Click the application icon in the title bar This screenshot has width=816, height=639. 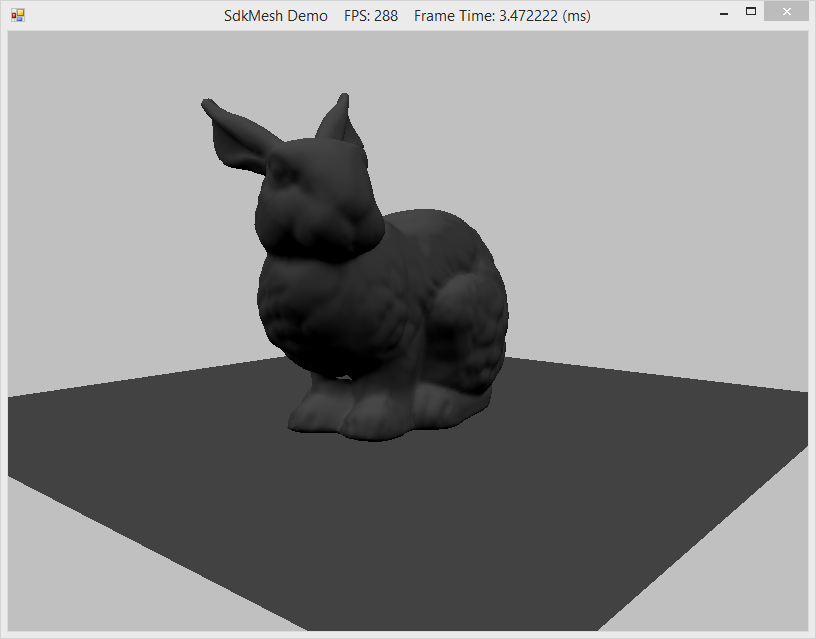click(17, 16)
